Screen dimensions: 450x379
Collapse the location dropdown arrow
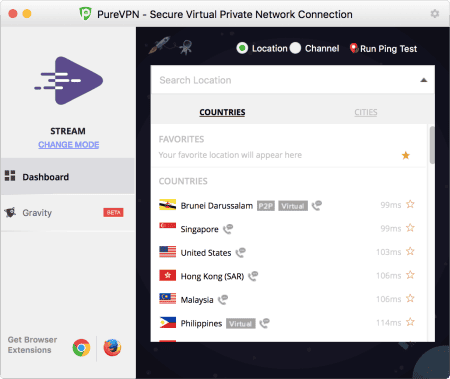point(424,80)
